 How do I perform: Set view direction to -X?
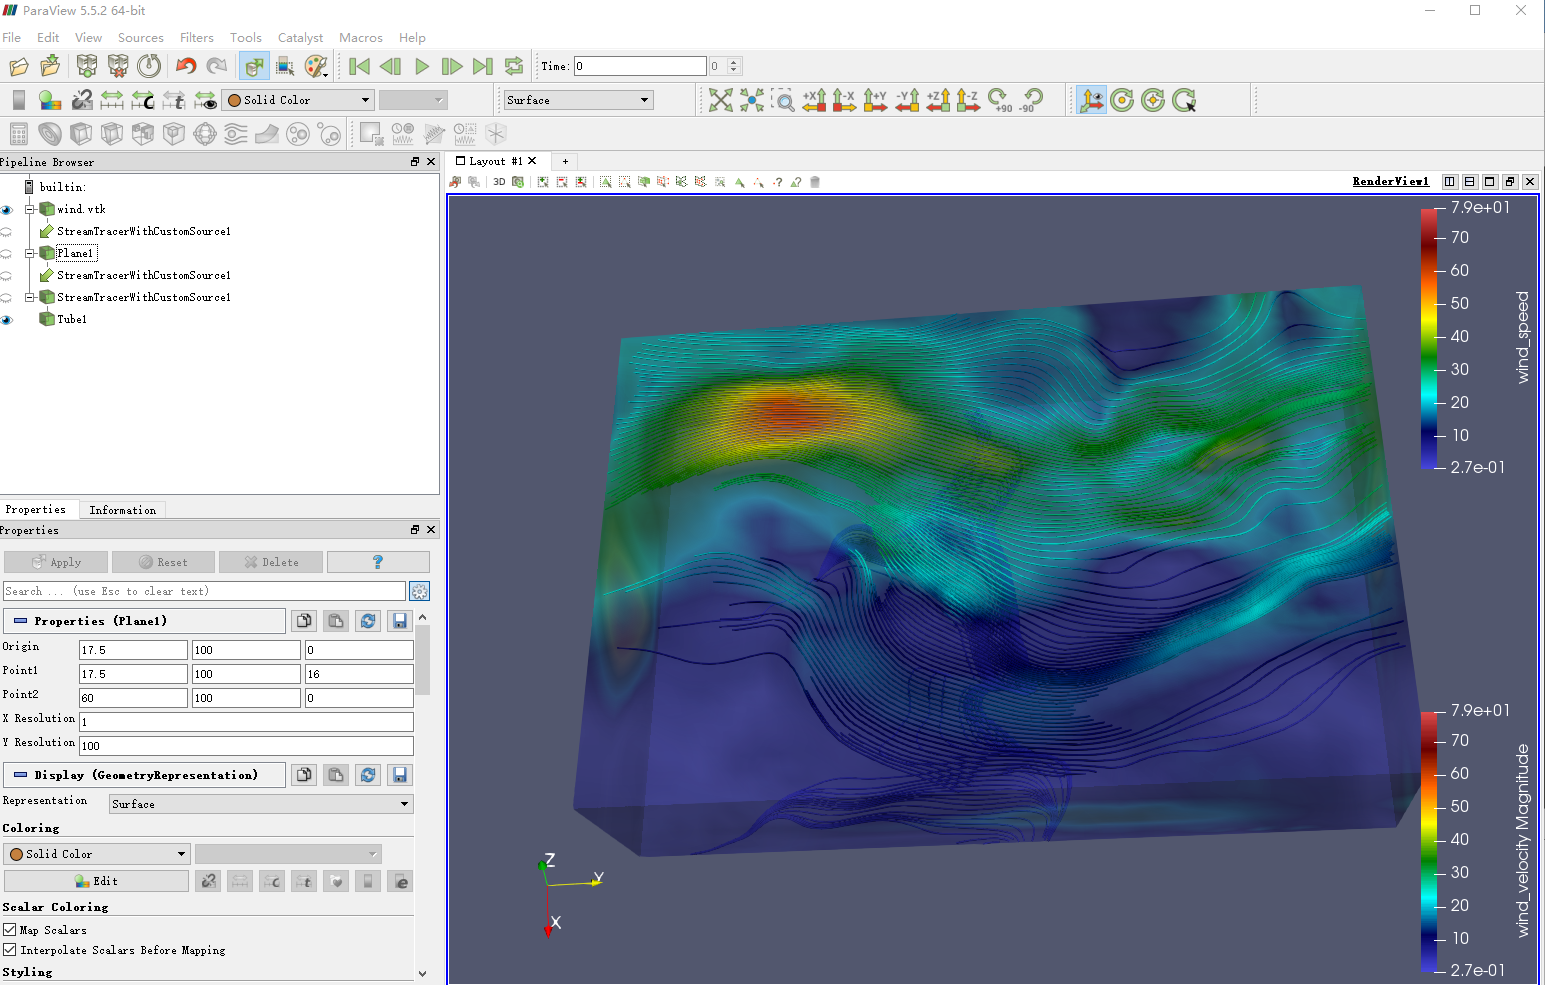845,100
